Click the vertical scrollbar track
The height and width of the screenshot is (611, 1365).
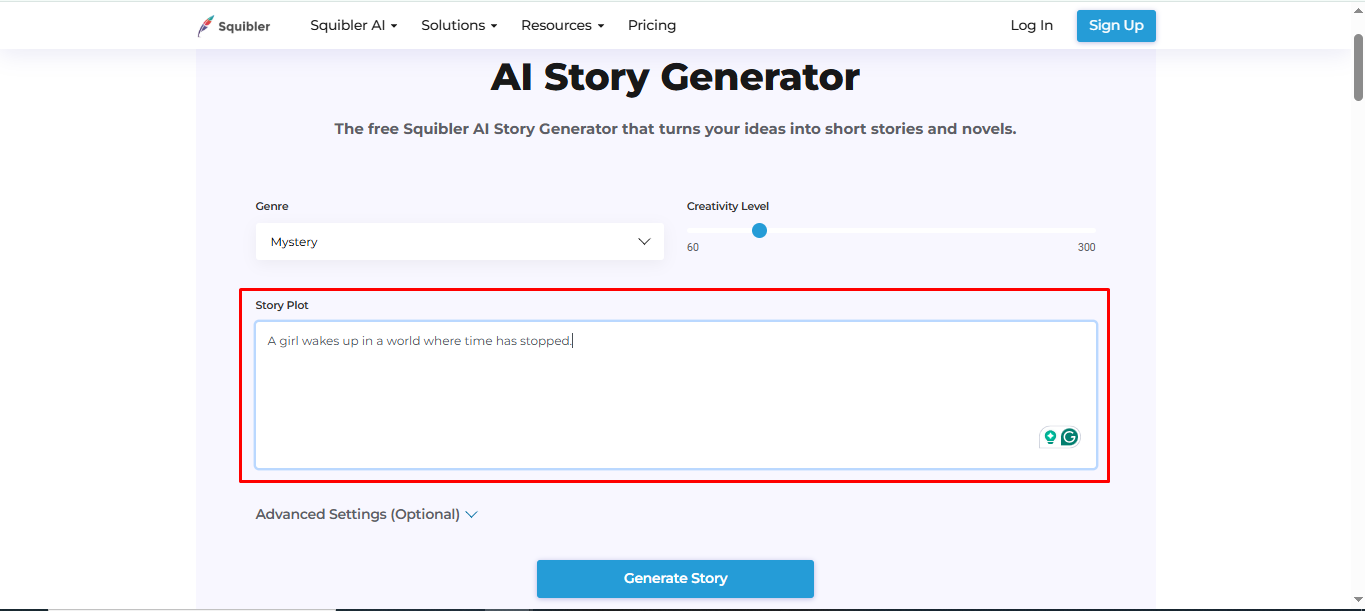click(1358, 300)
